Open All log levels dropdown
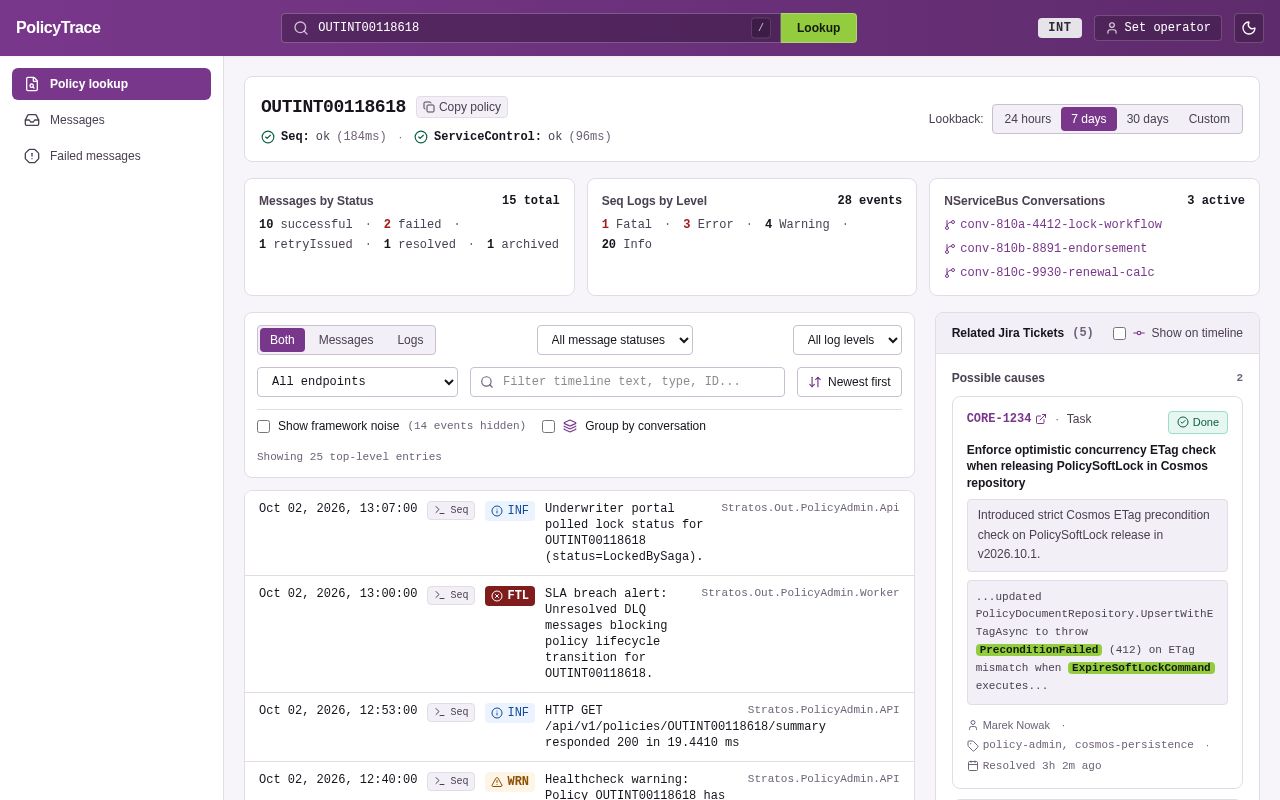 point(847,340)
